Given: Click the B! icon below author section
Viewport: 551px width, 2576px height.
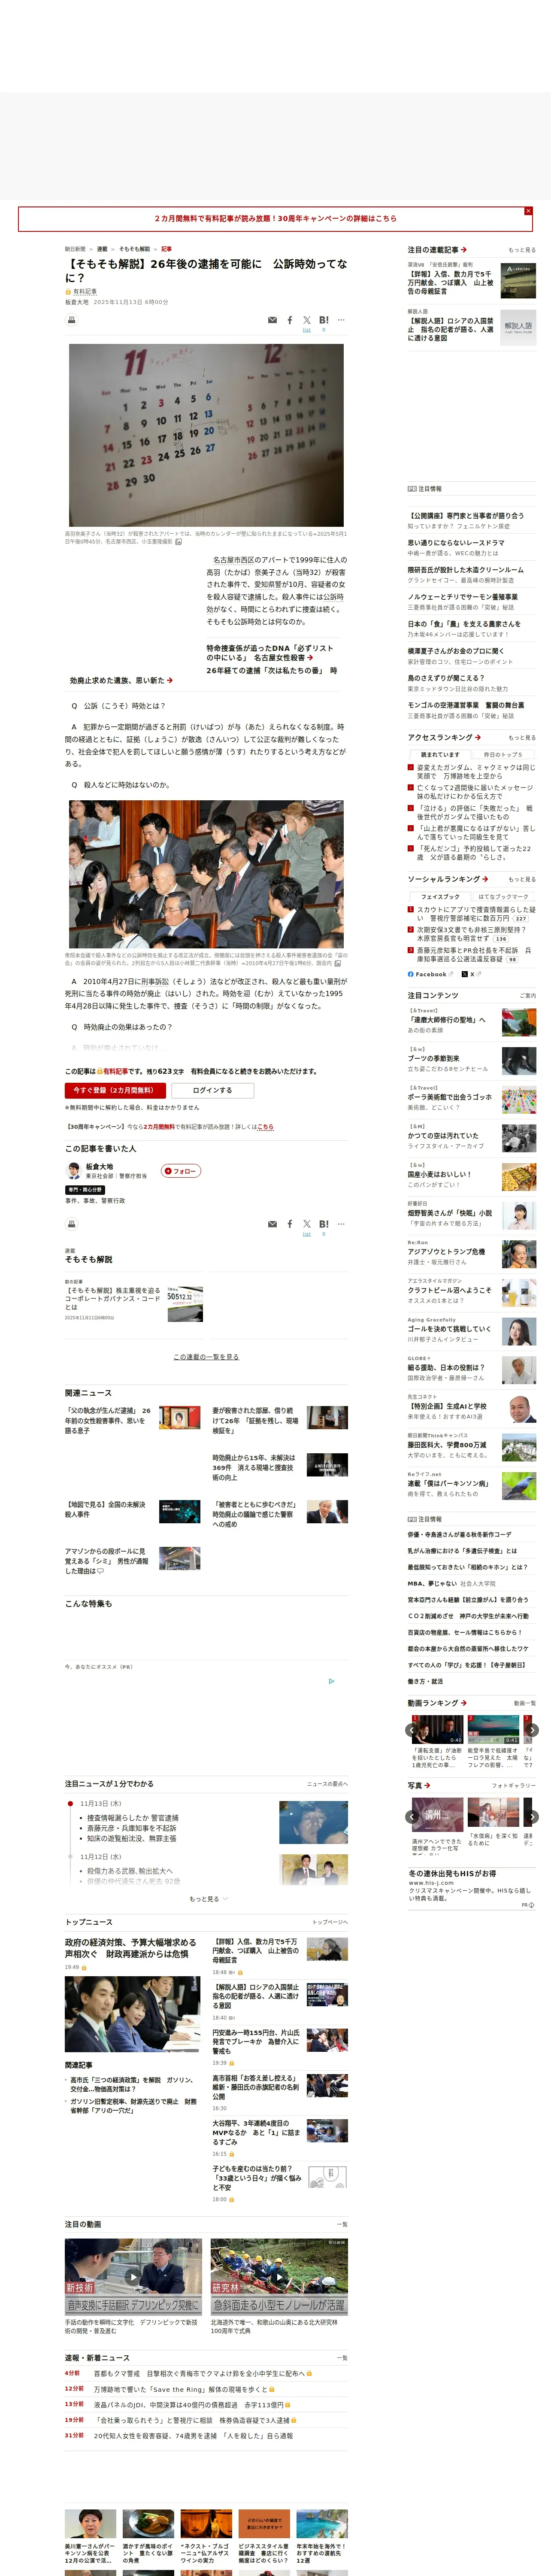Looking at the screenshot, I should (323, 1224).
